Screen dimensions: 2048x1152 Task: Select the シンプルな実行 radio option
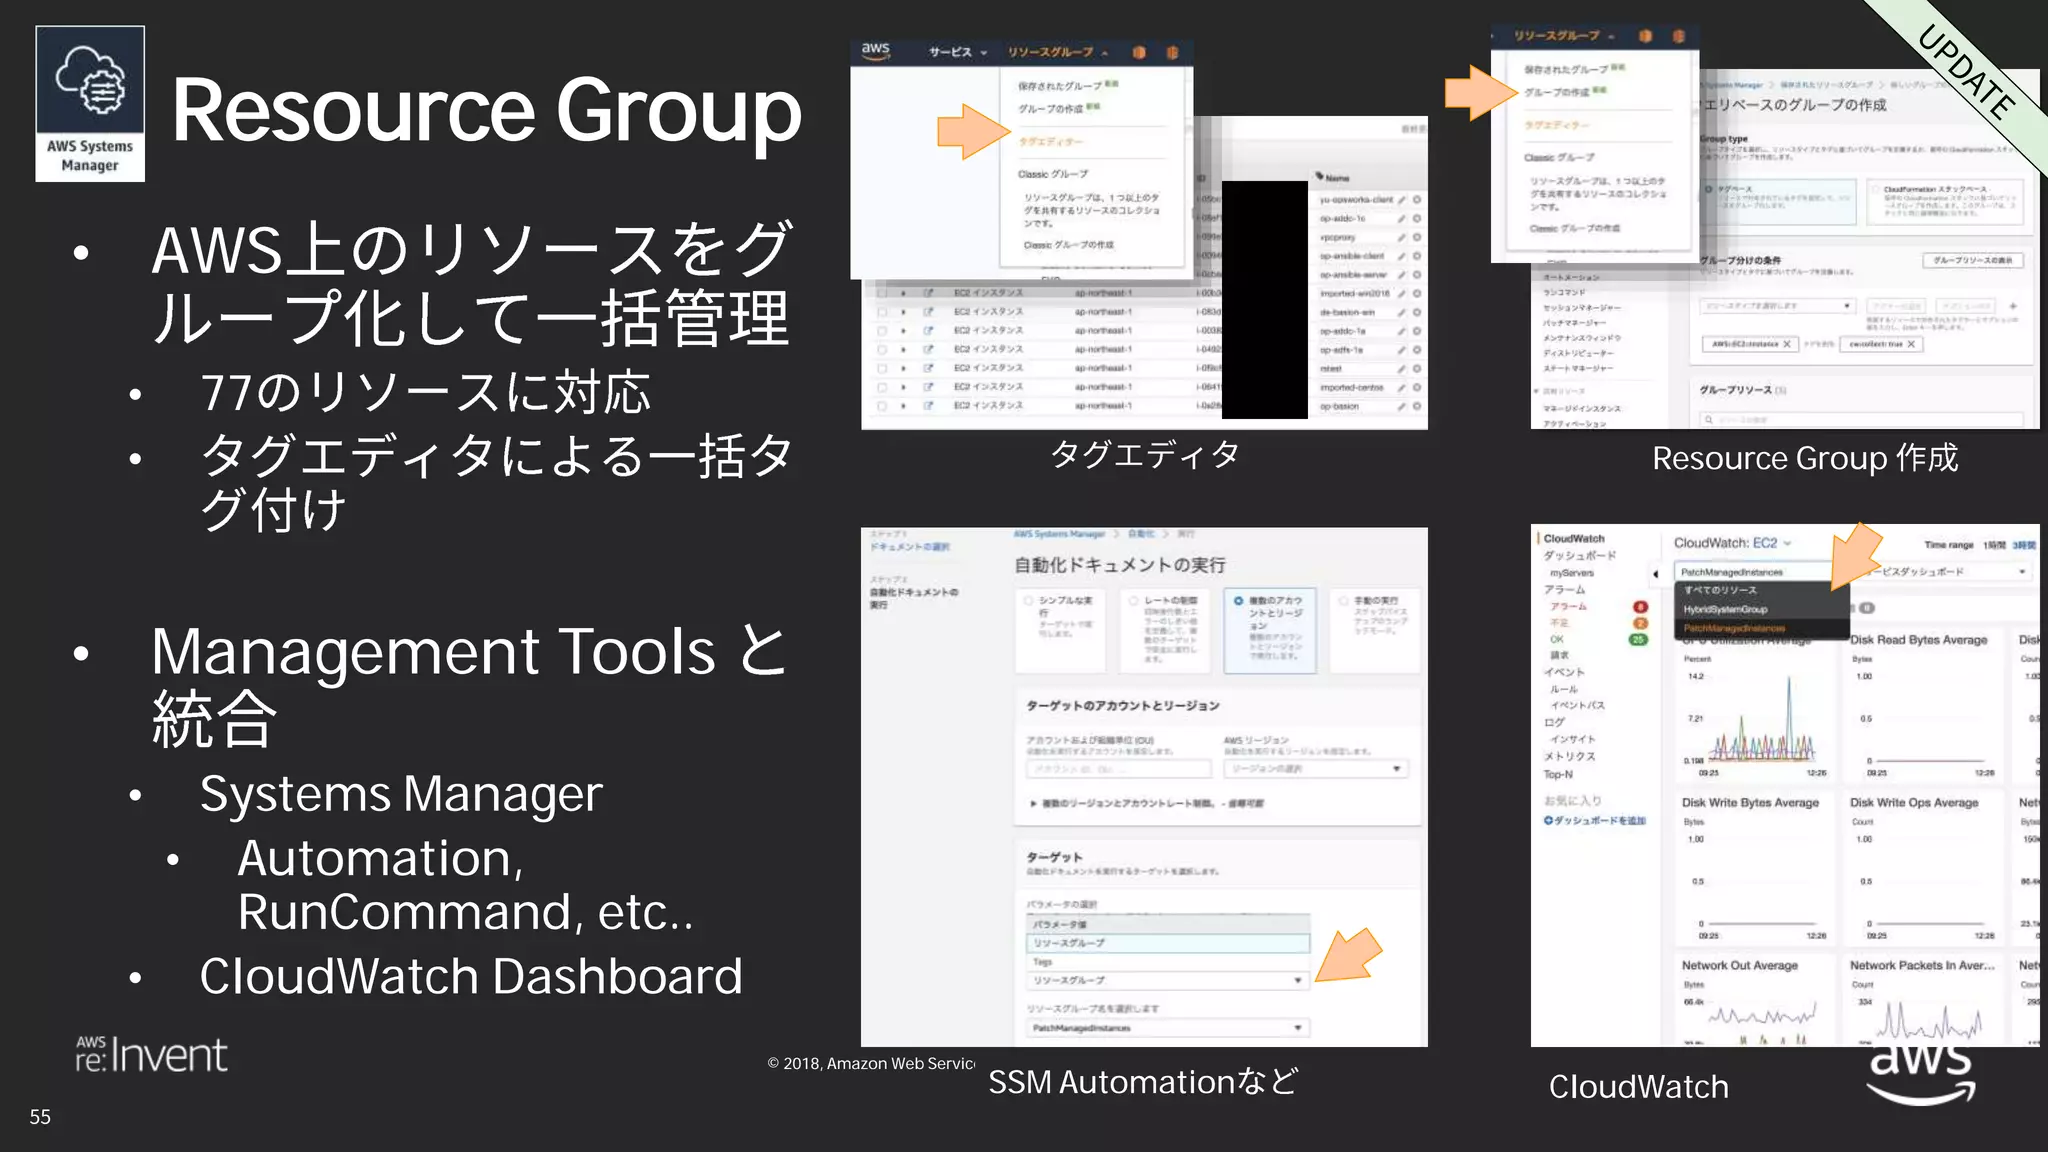click(1028, 601)
